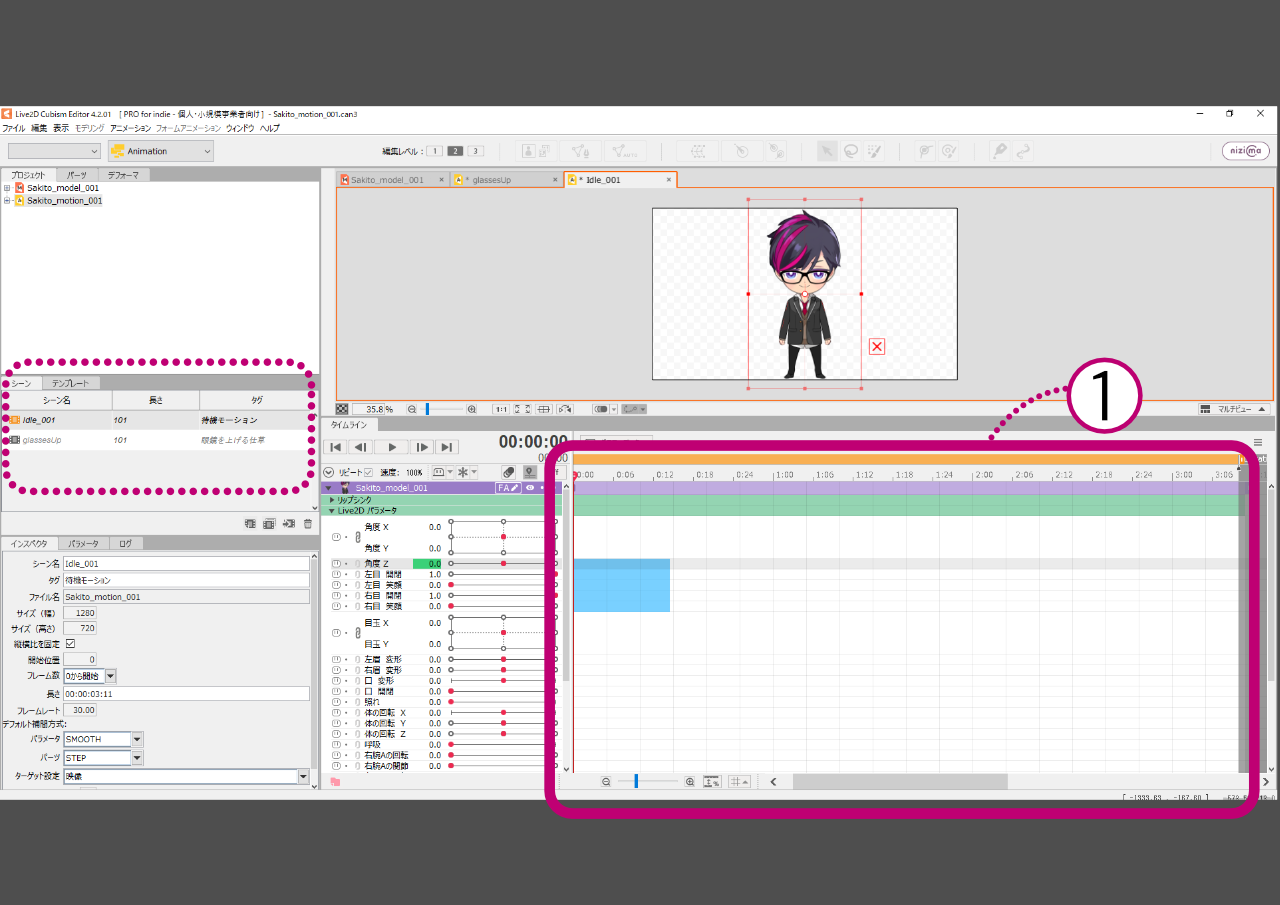Expand the リップシンク track group
Viewport: 1280px width, 905px height.
click(x=332, y=500)
